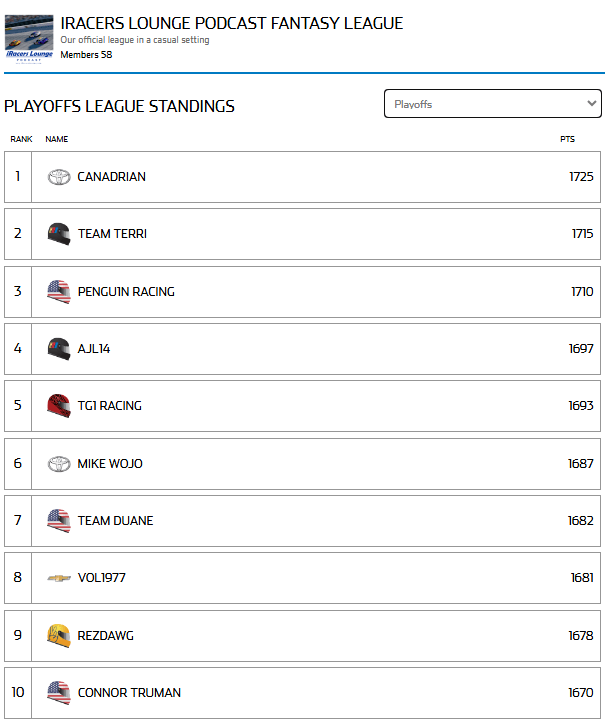The height and width of the screenshot is (721, 605).
Task: Open the Playoffs standings dropdown
Action: (x=492, y=104)
